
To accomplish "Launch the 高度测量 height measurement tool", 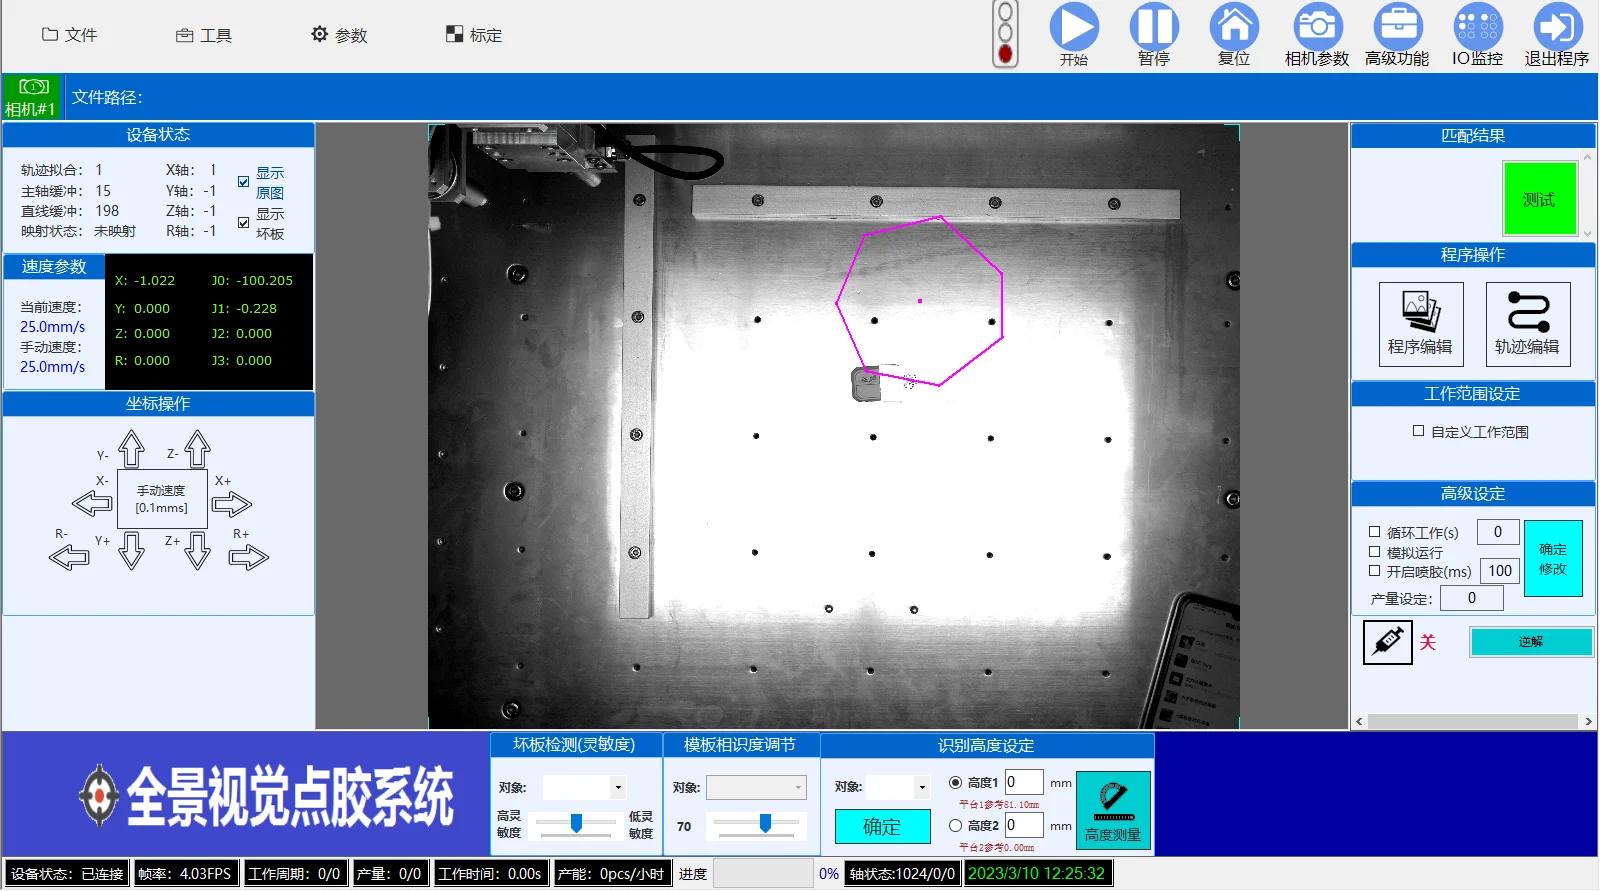I will coord(1113,811).
